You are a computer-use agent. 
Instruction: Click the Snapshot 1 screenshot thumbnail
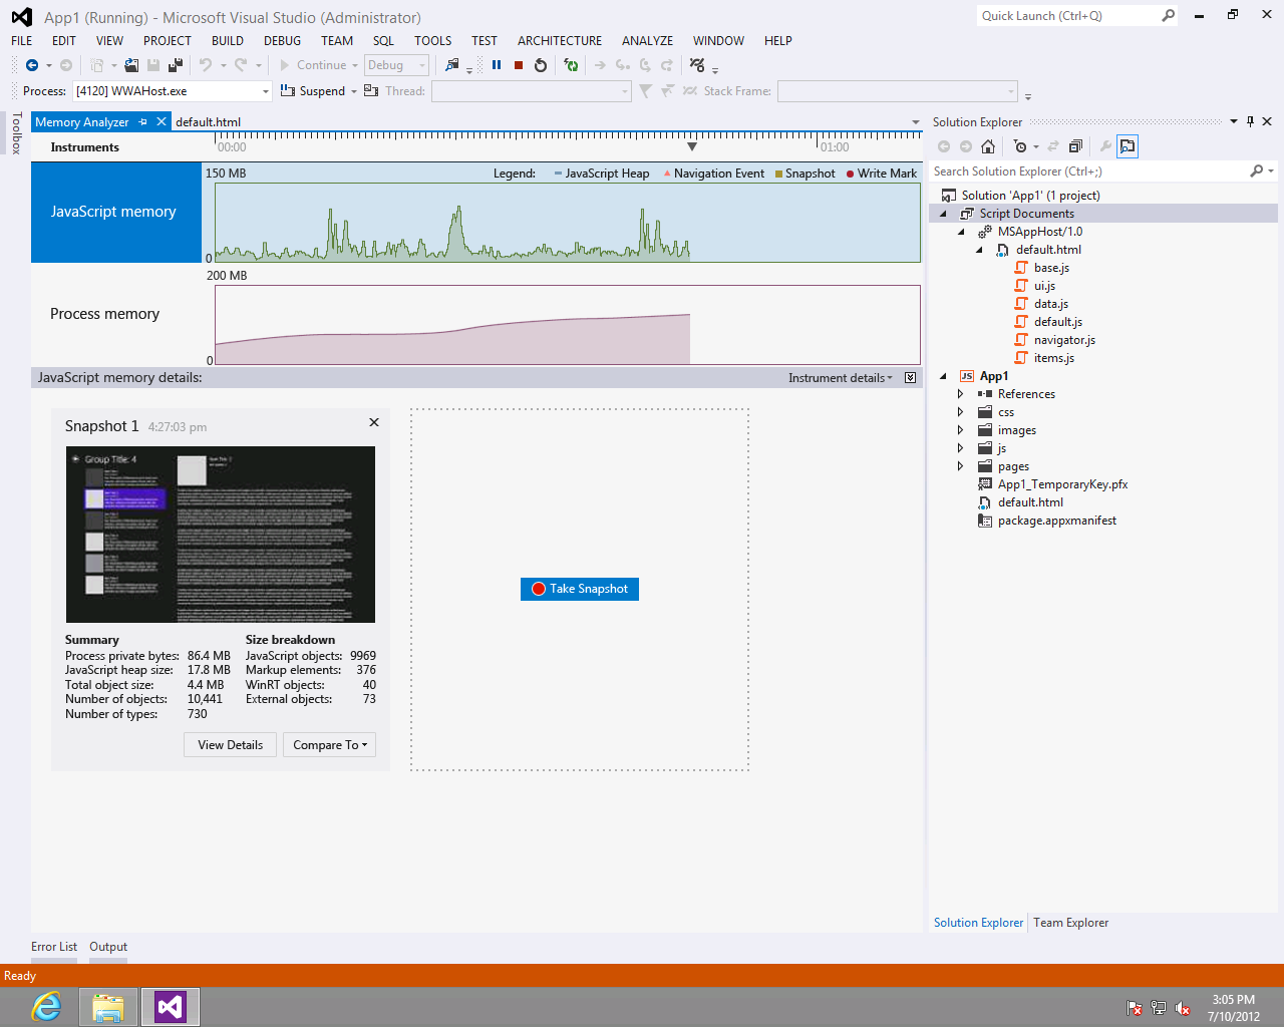point(220,535)
